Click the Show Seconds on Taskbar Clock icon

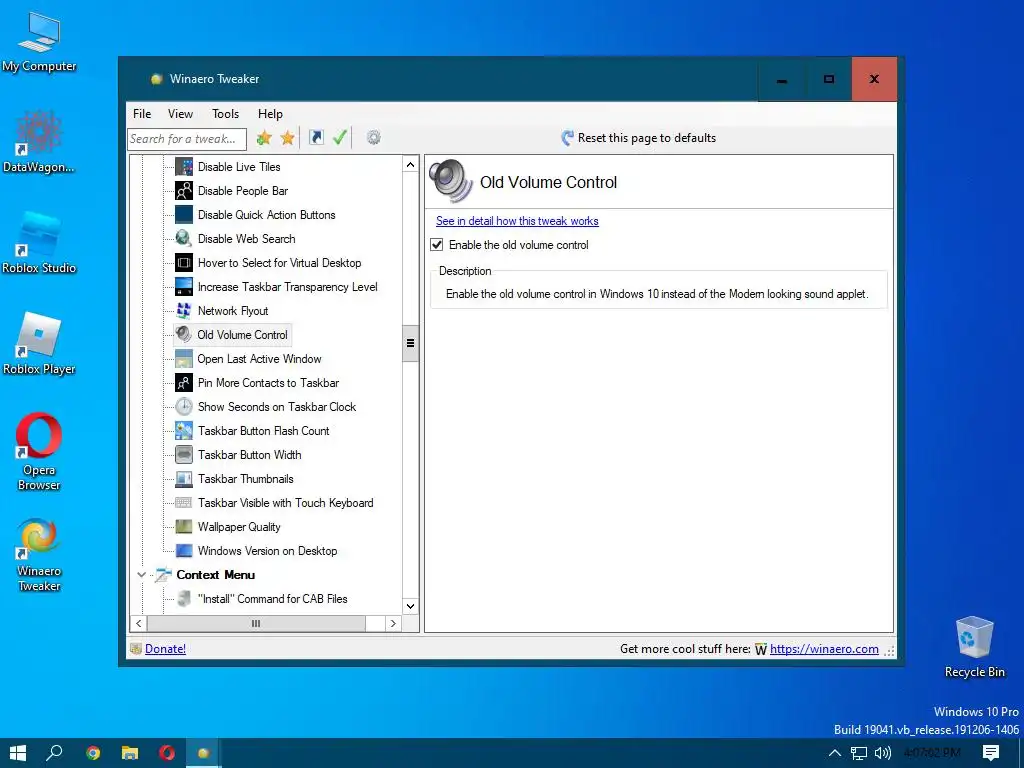click(184, 407)
